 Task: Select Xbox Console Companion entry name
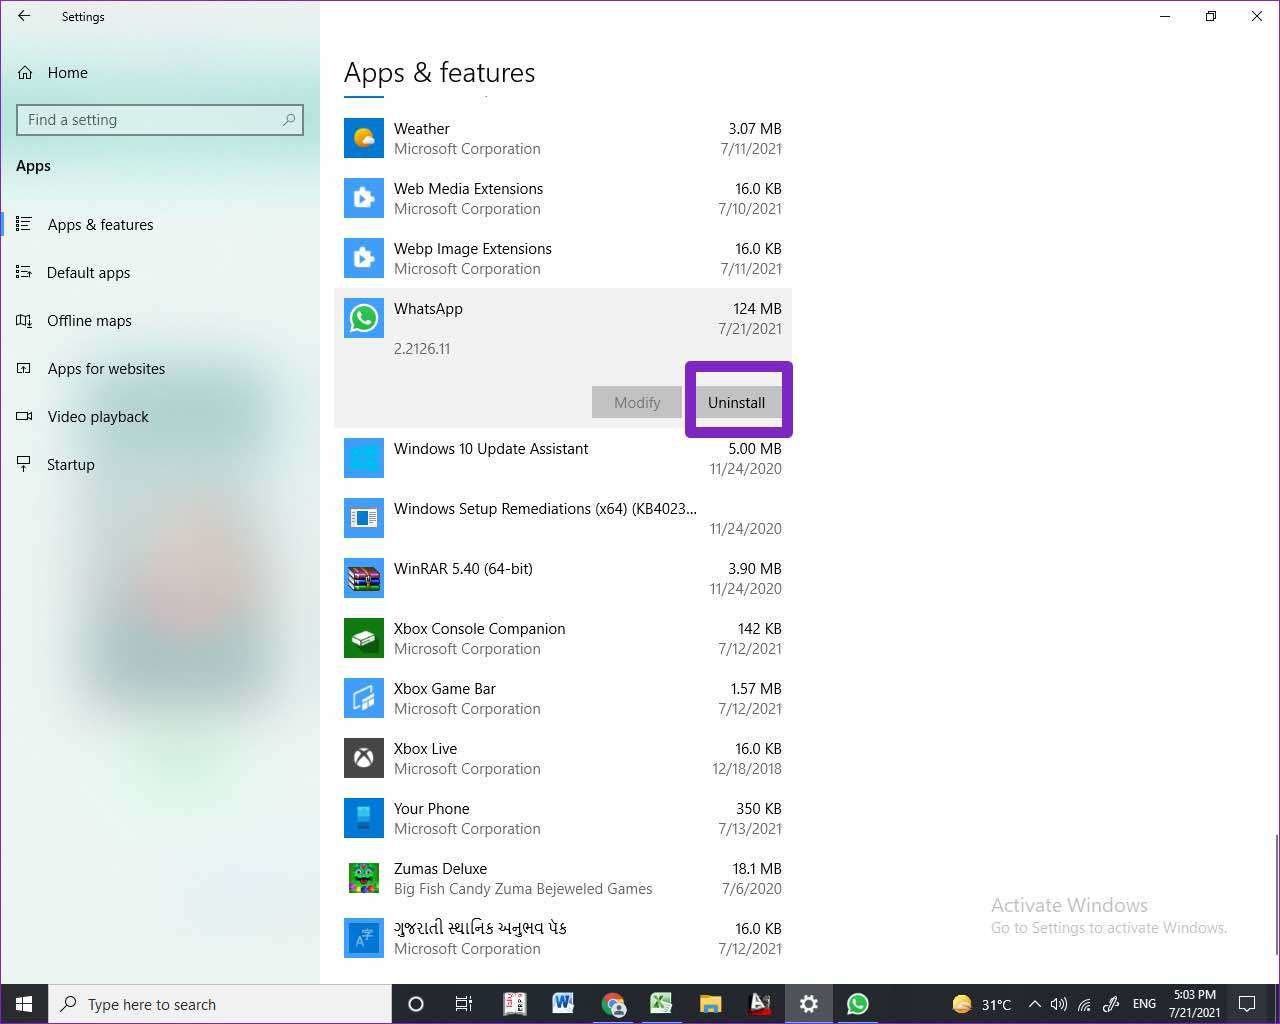point(479,628)
